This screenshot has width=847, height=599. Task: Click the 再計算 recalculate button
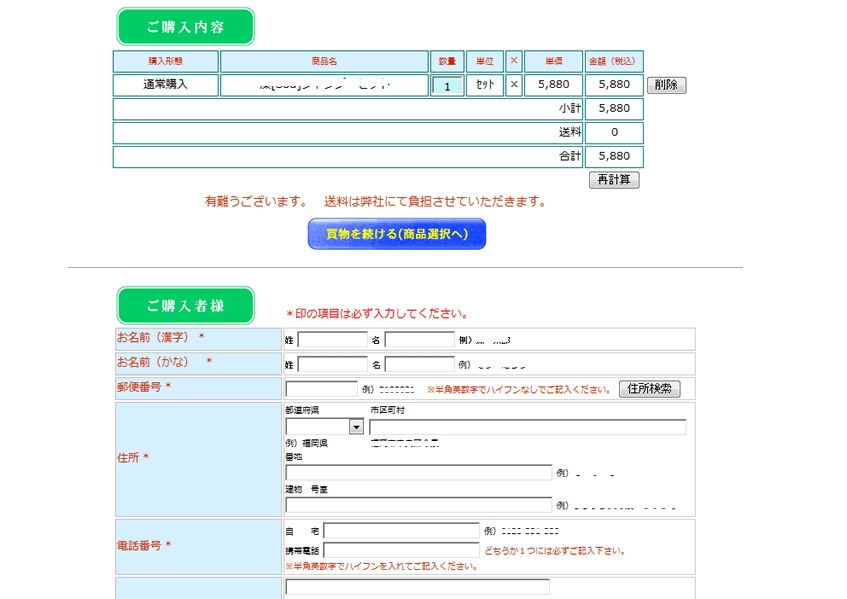click(x=614, y=180)
